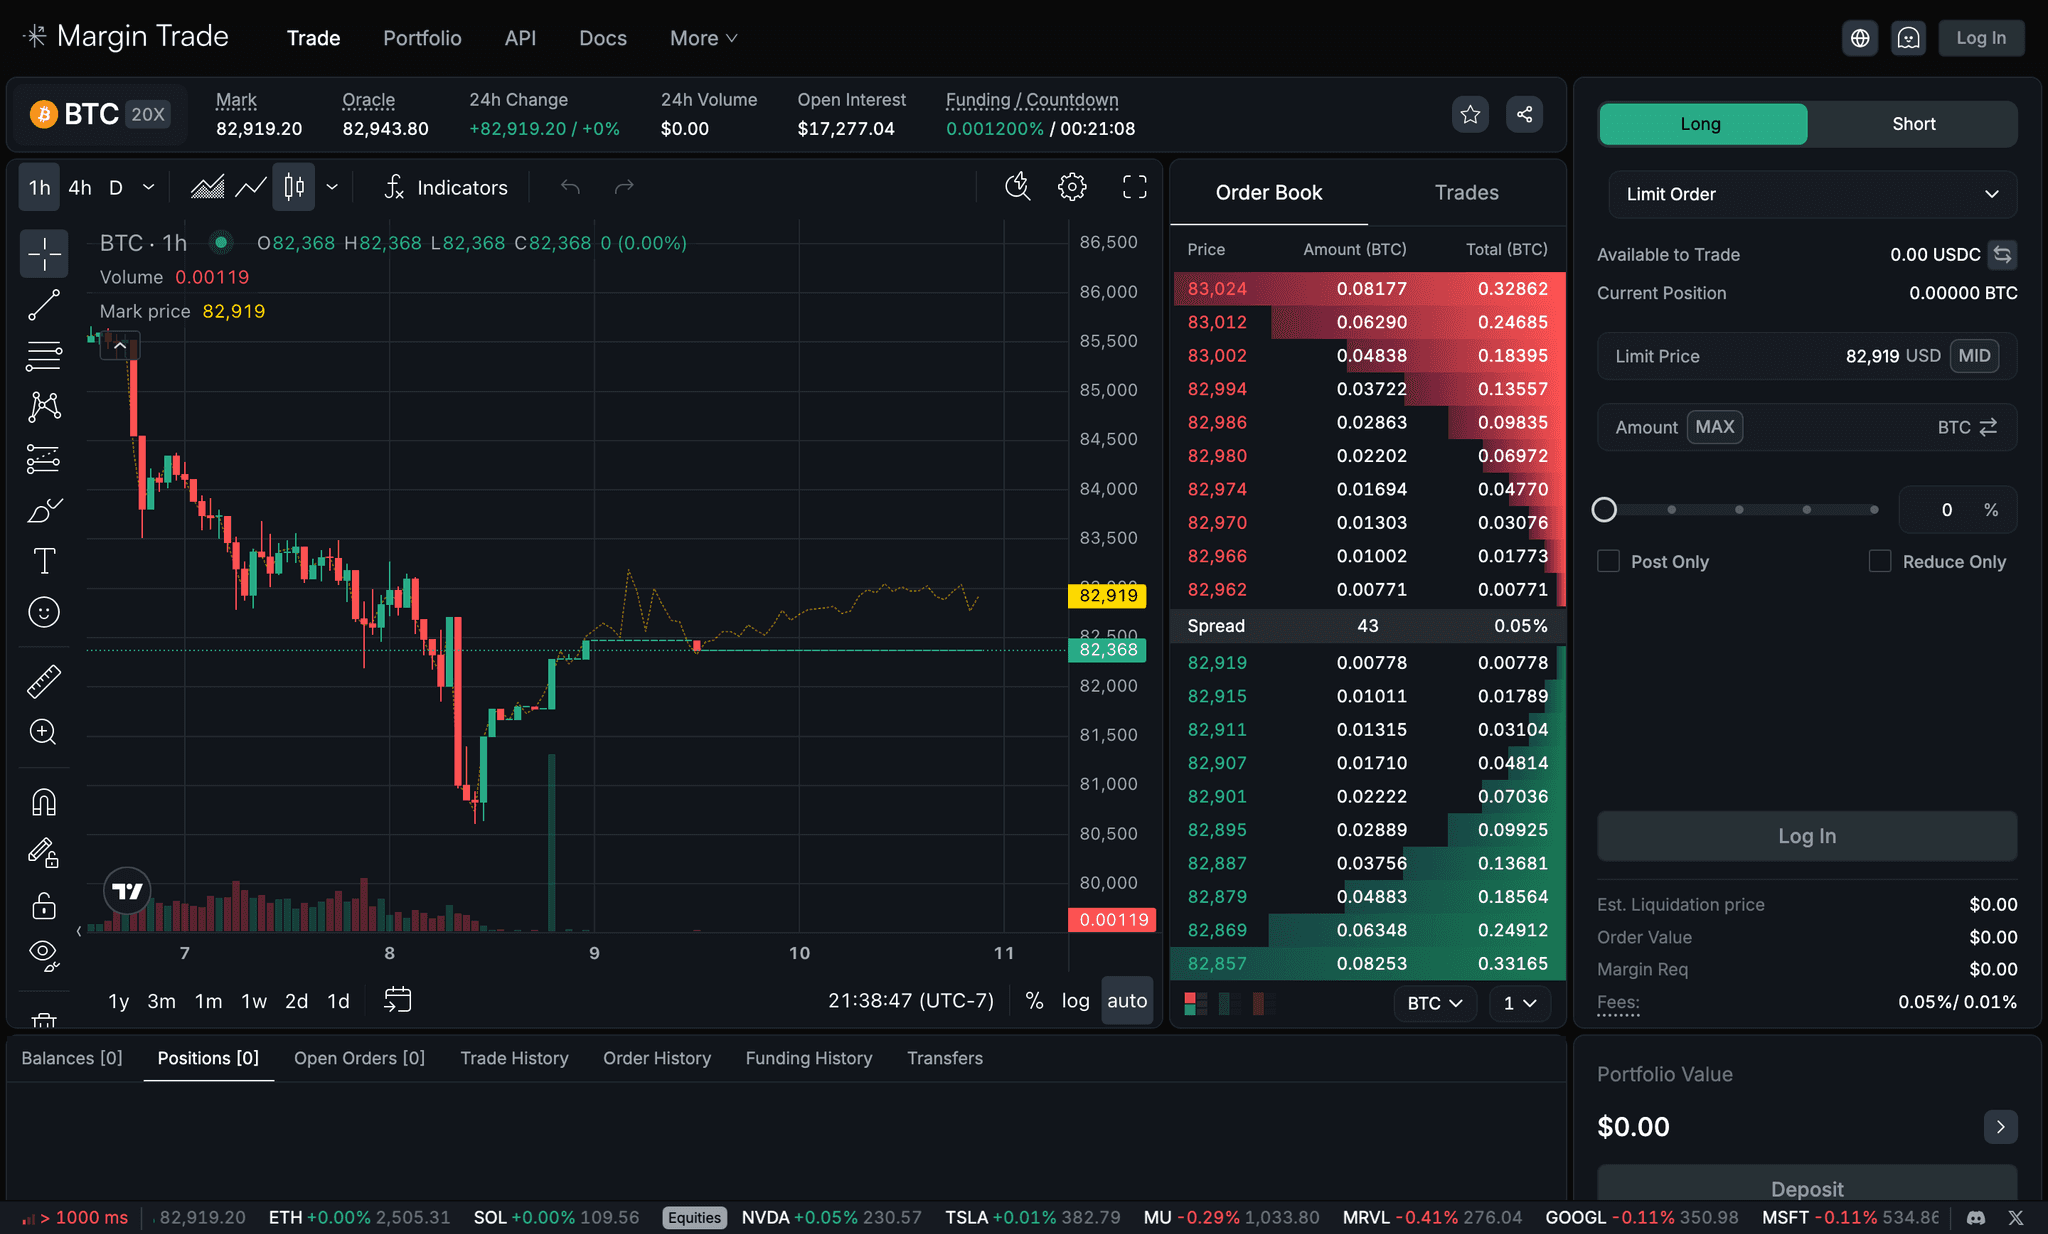Expand the chart style dropdown arrow

tap(332, 187)
